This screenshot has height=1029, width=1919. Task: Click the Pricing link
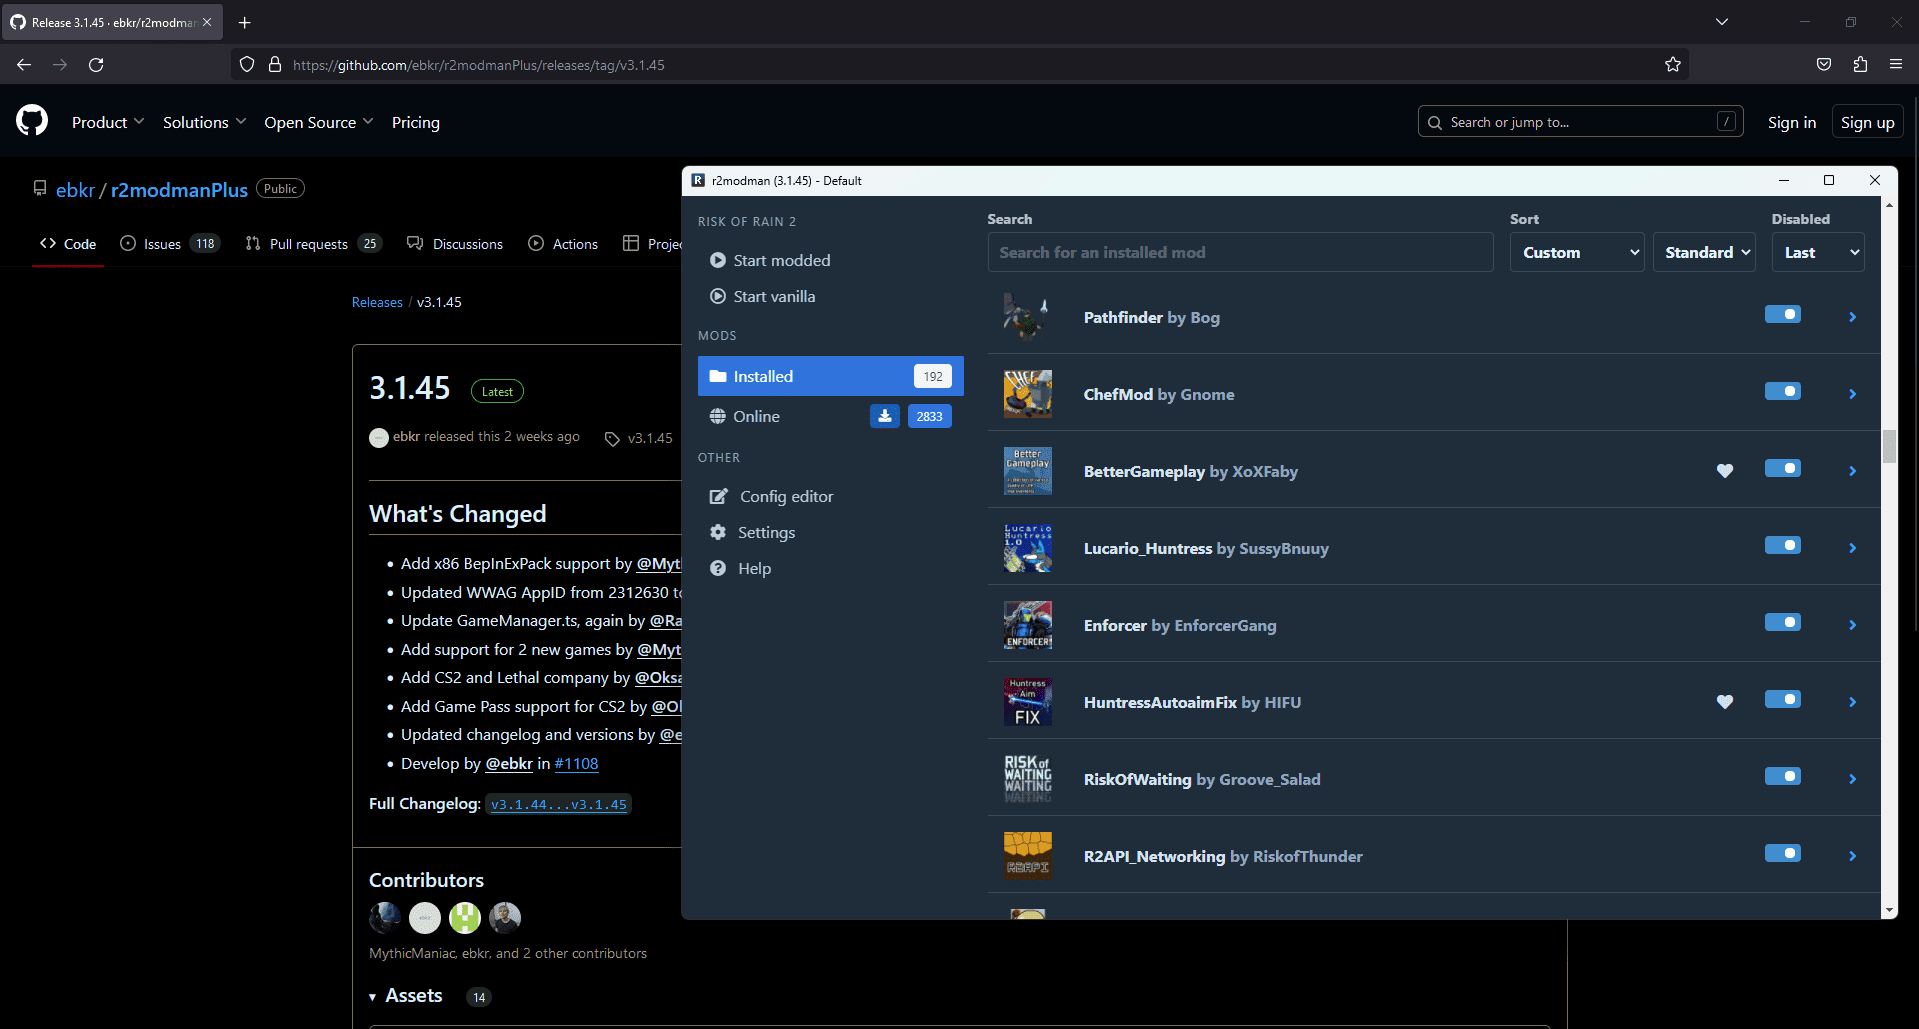click(416, 122)
